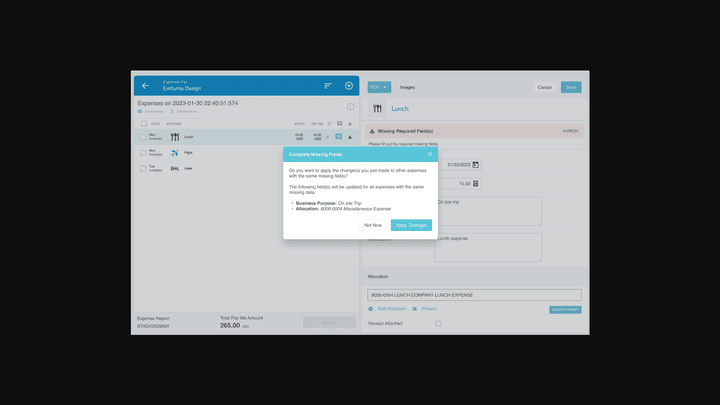Choose Not Now in the dialog

point(373,225)
